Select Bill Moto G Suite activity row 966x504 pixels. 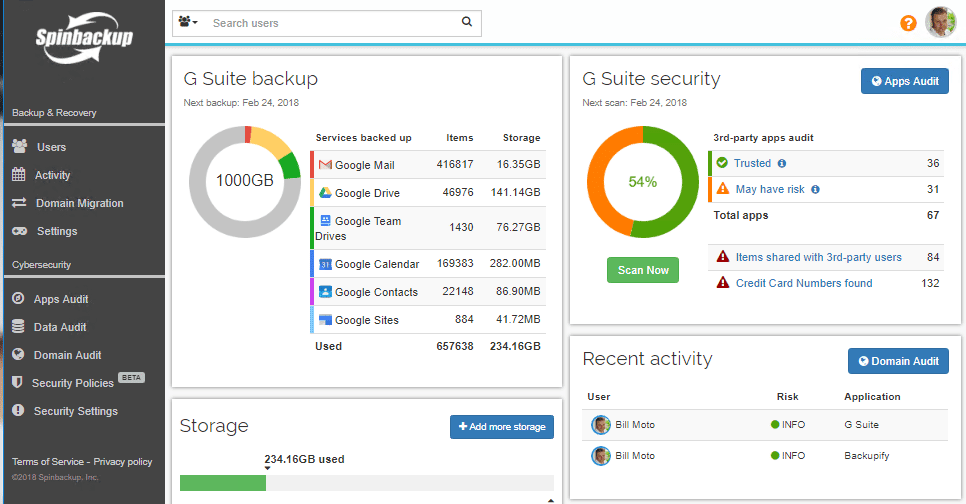pos(765,425)
